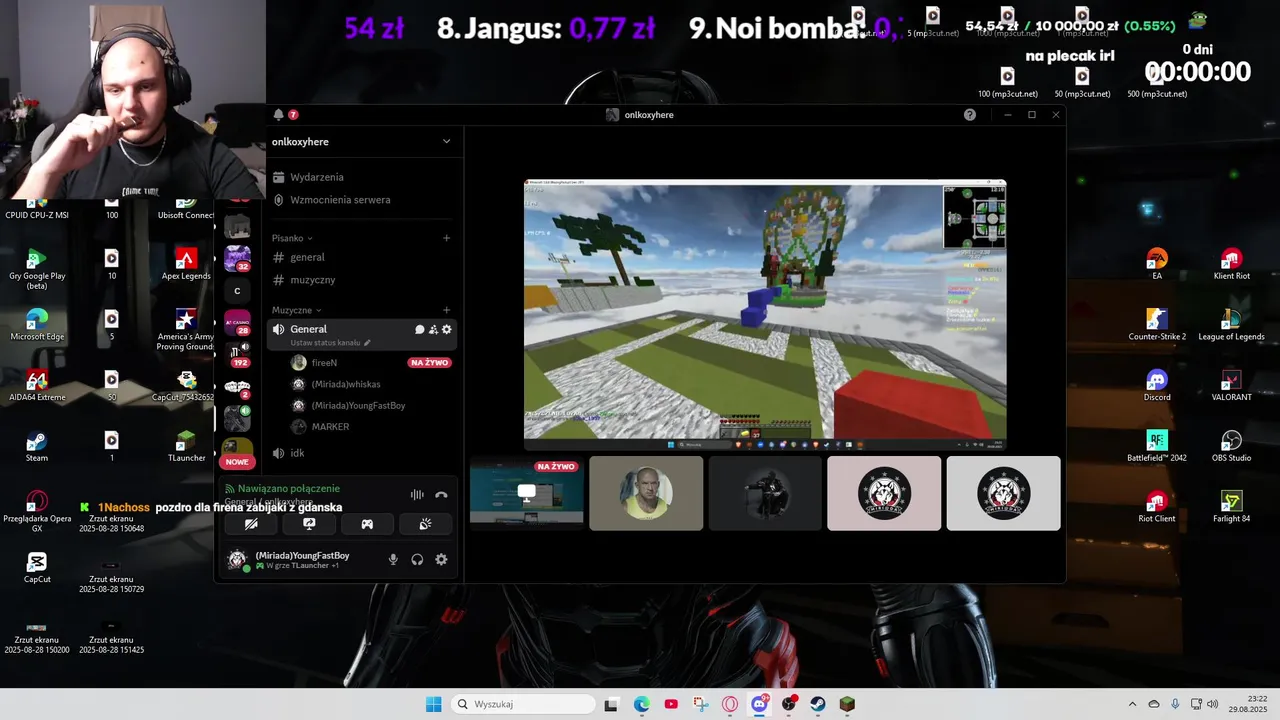Open League of Legends desktop shortcut
This screenshot has height=720, width=1280.
(x=1232, y=324)
